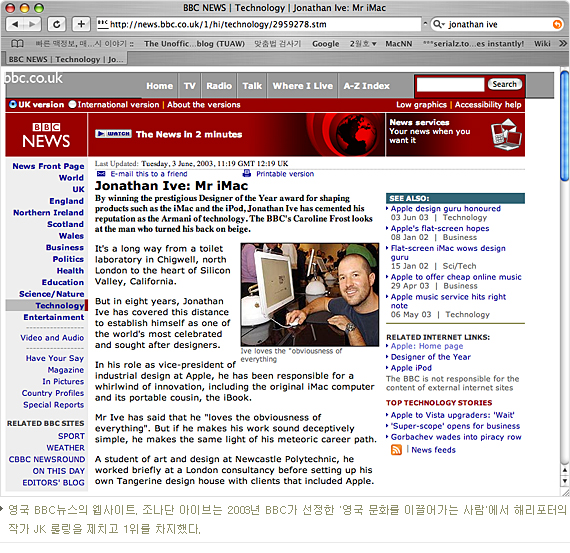
Task: Click the Jonathan Ive photo
Action: coord(310,294)
